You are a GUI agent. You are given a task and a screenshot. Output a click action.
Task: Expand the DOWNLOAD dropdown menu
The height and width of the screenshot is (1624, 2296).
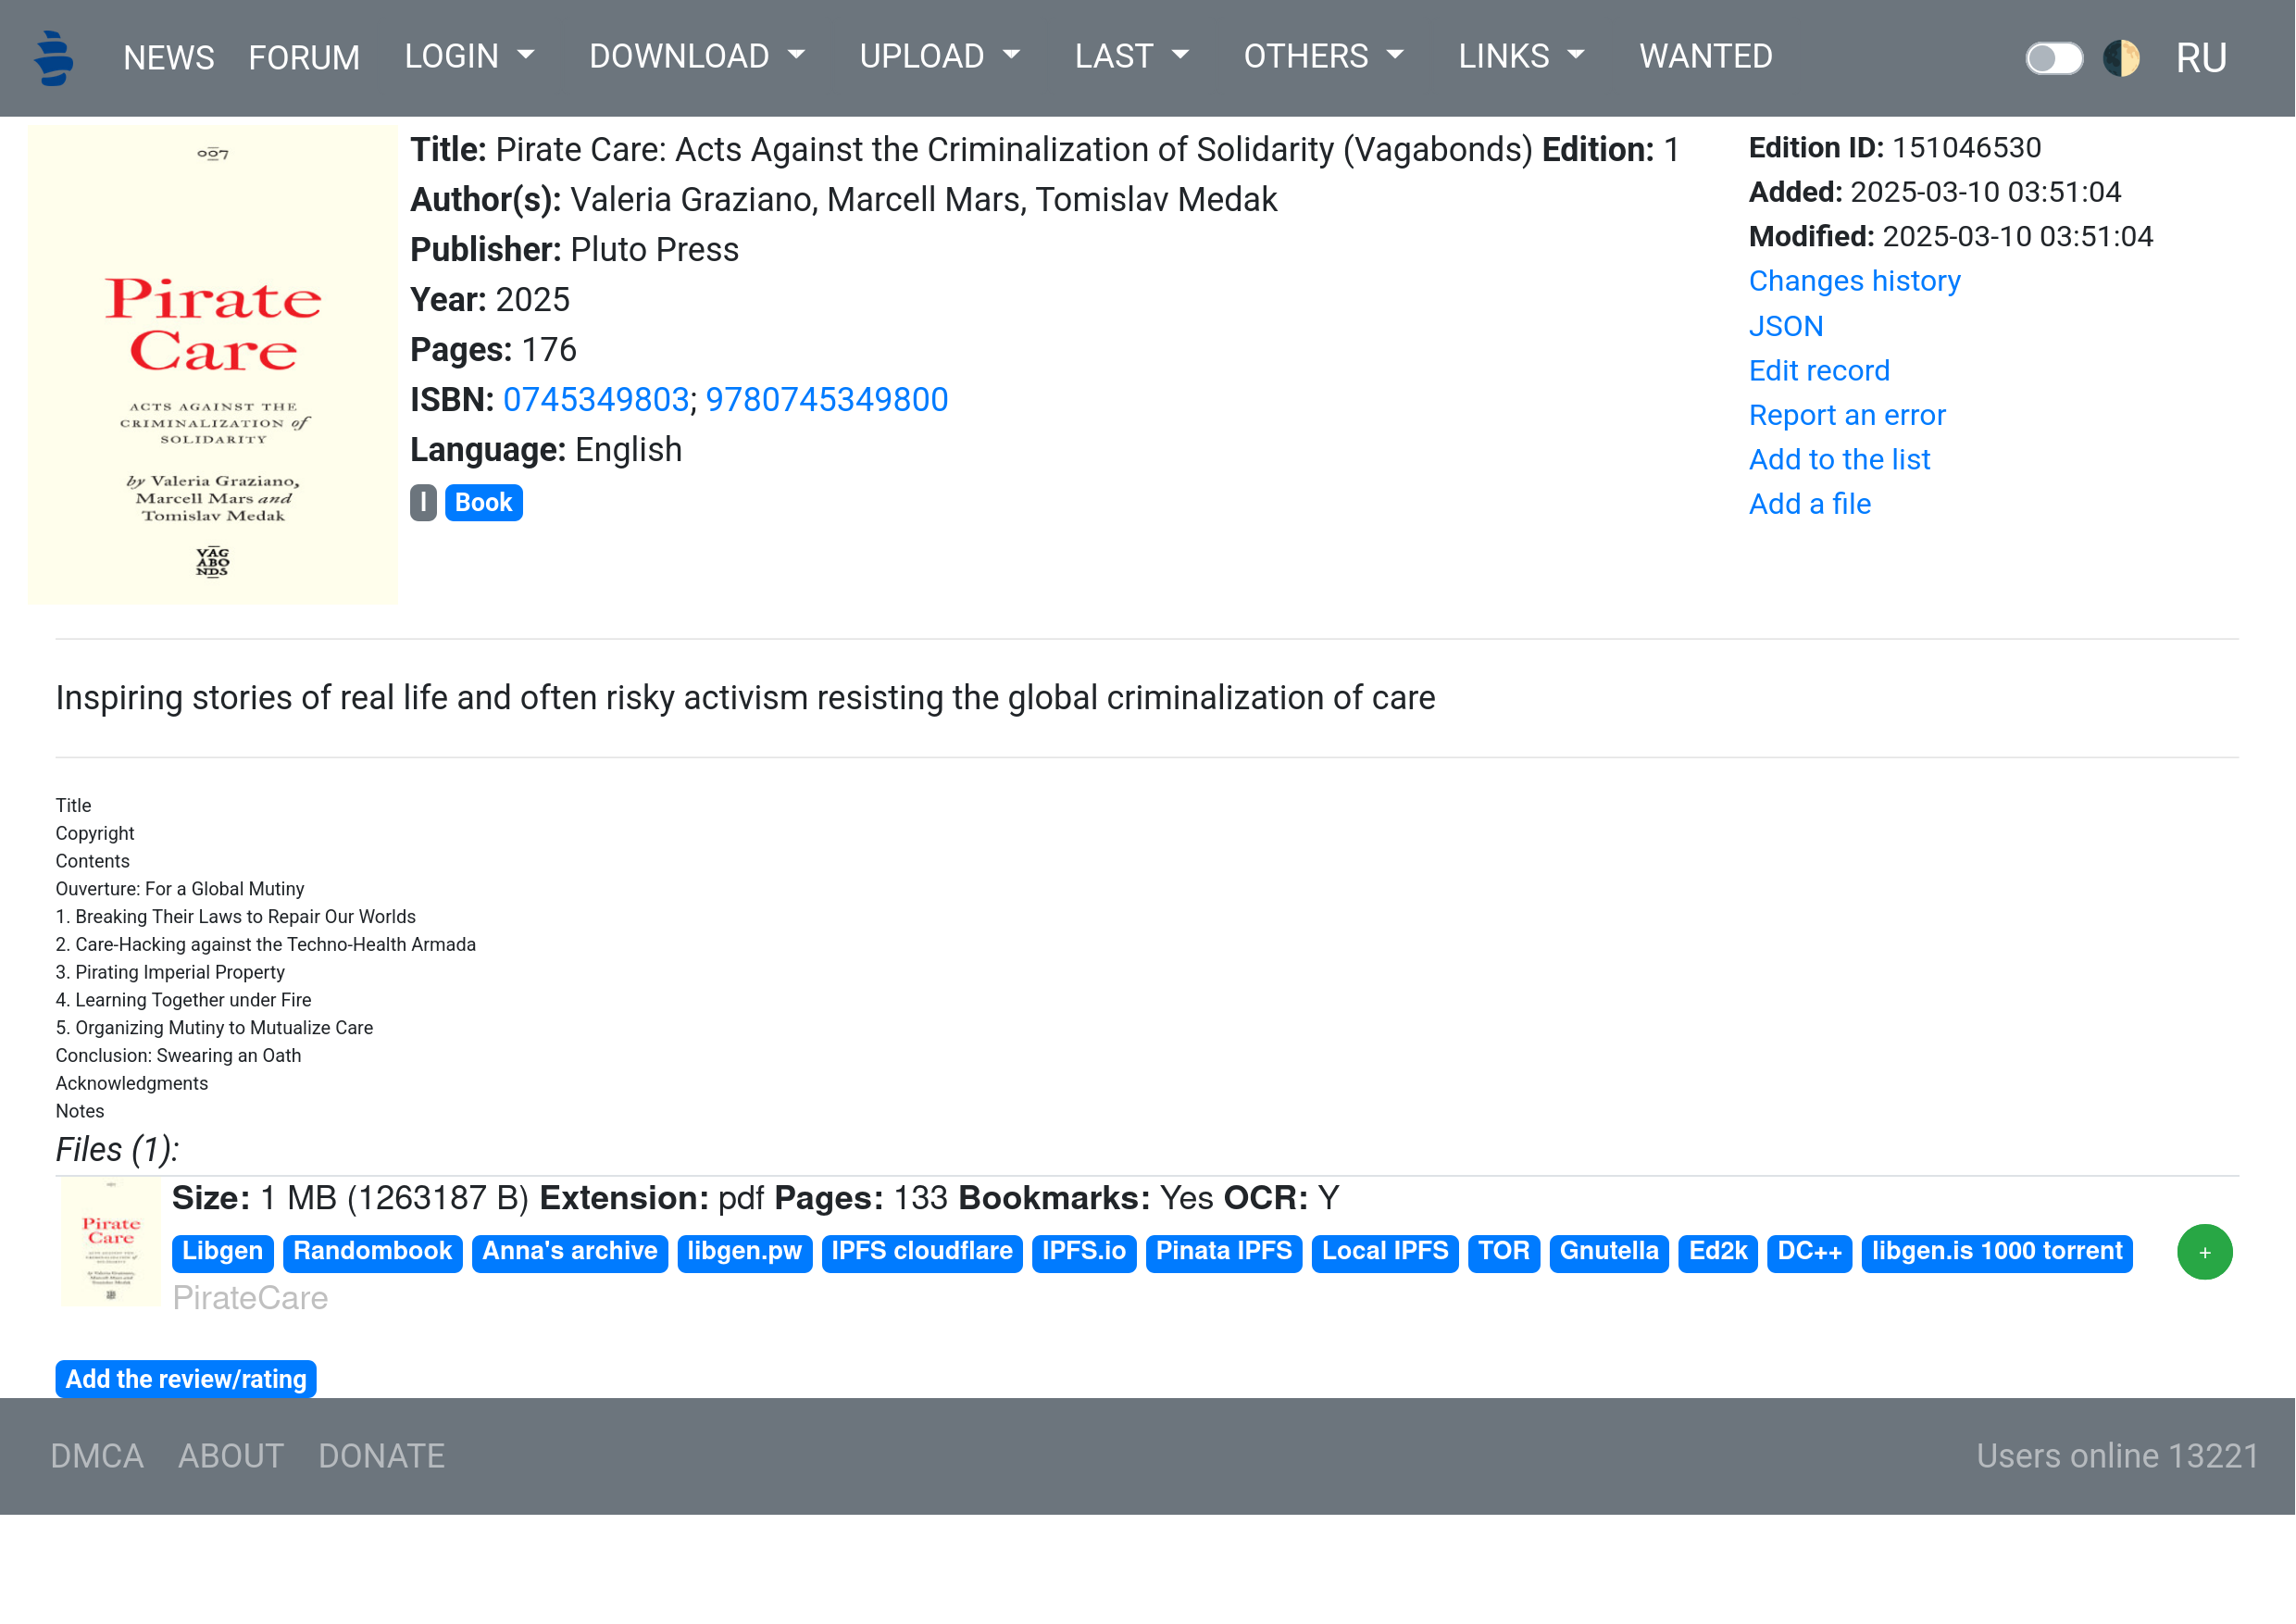click(x=696, y=57)
